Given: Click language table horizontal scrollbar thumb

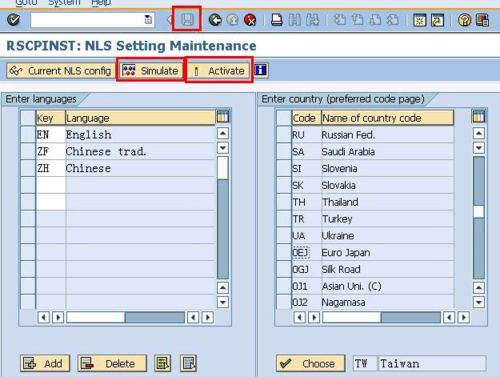Looking at the screenshot, I should (x=95, y=317).
